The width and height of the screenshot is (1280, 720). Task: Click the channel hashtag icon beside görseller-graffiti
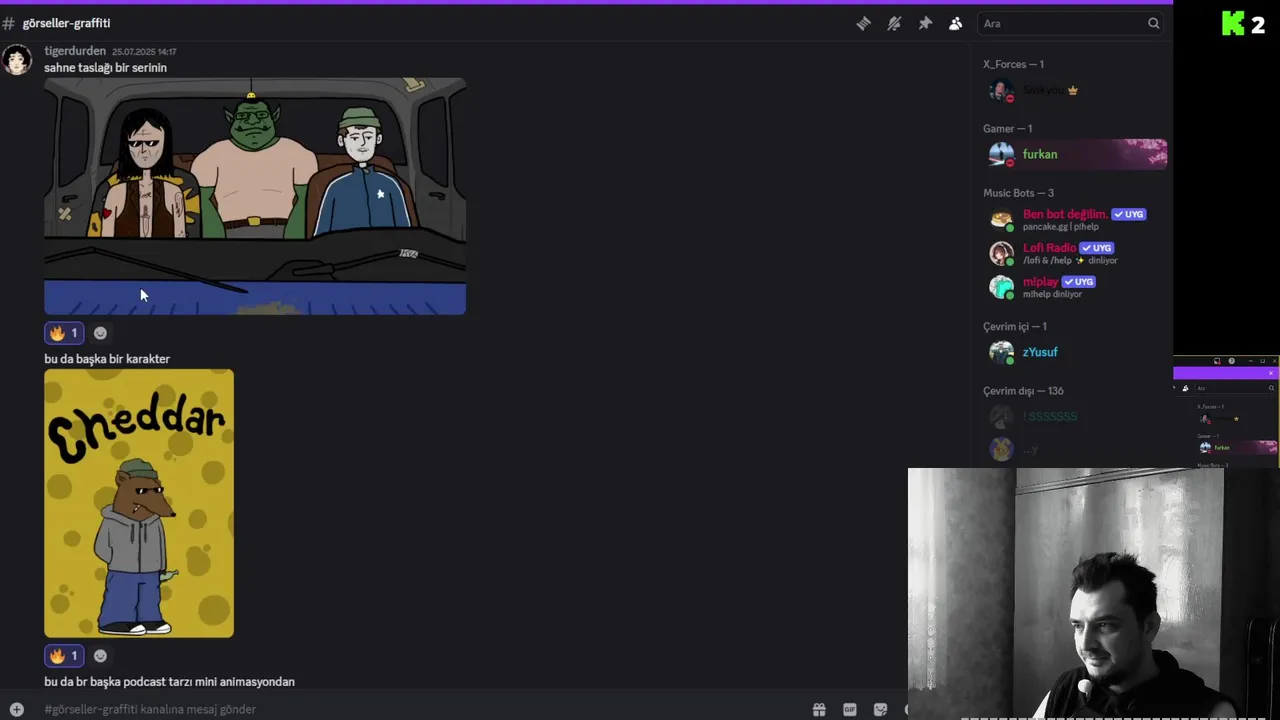tap(8, 23)
